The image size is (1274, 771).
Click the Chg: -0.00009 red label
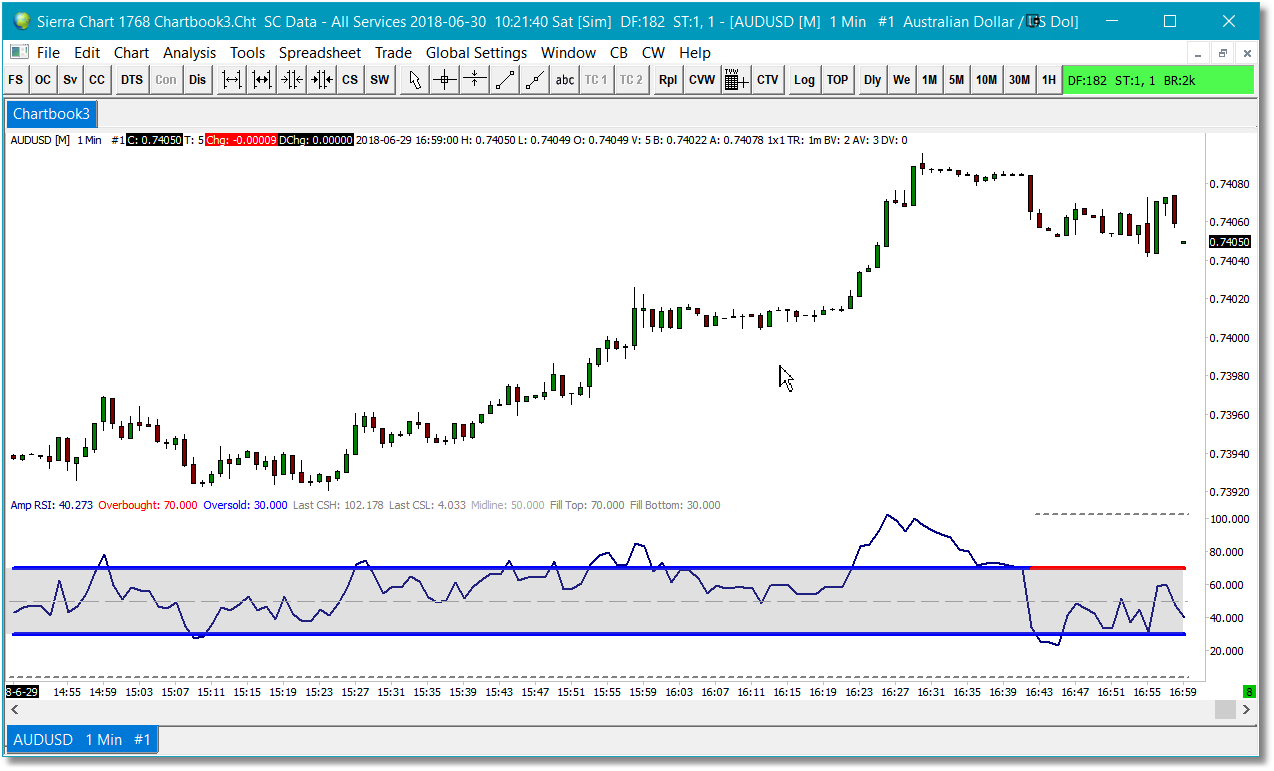click(240, 140)
